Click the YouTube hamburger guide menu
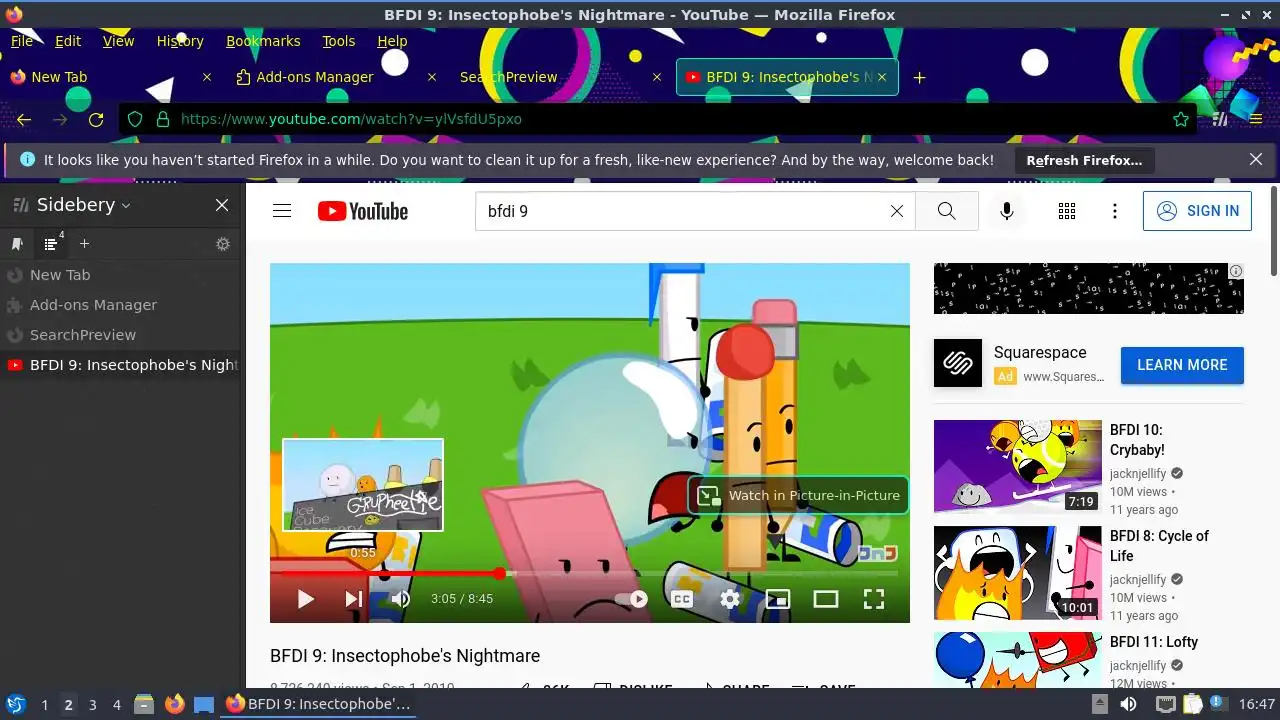Viewport: 1280px width, 720px height. [x=282, y=211]
